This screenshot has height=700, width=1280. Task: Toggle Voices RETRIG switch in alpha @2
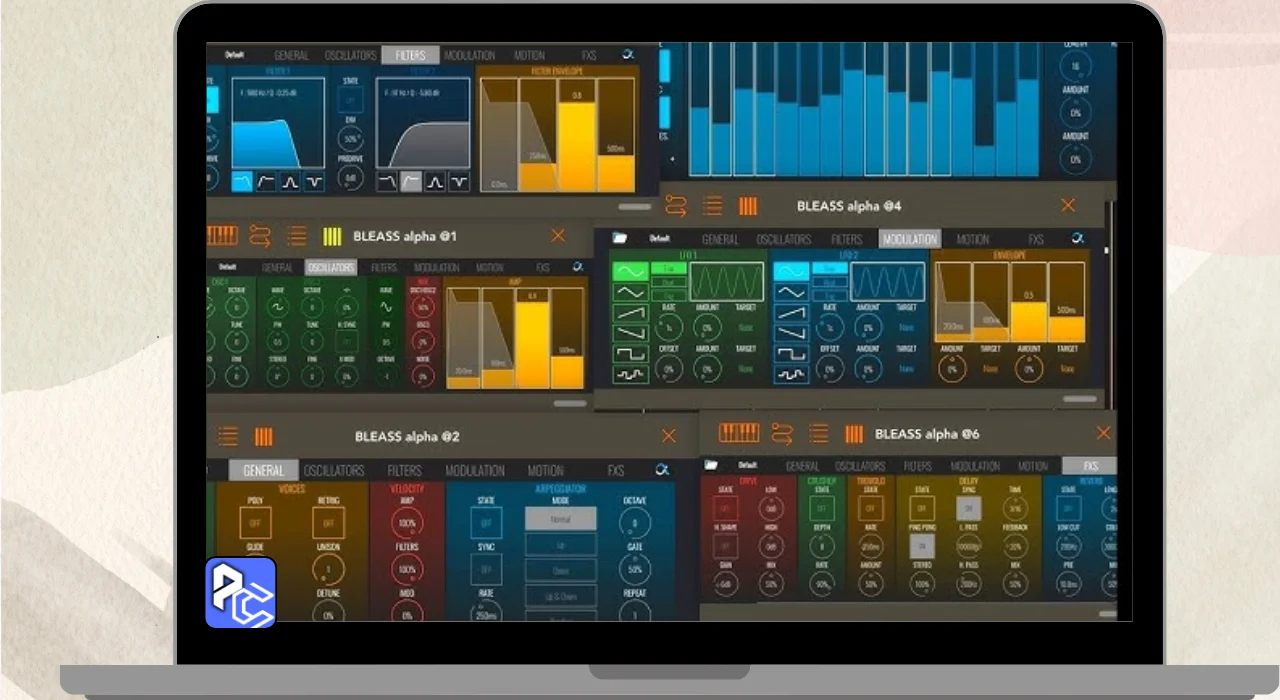(x=329, y=522)
